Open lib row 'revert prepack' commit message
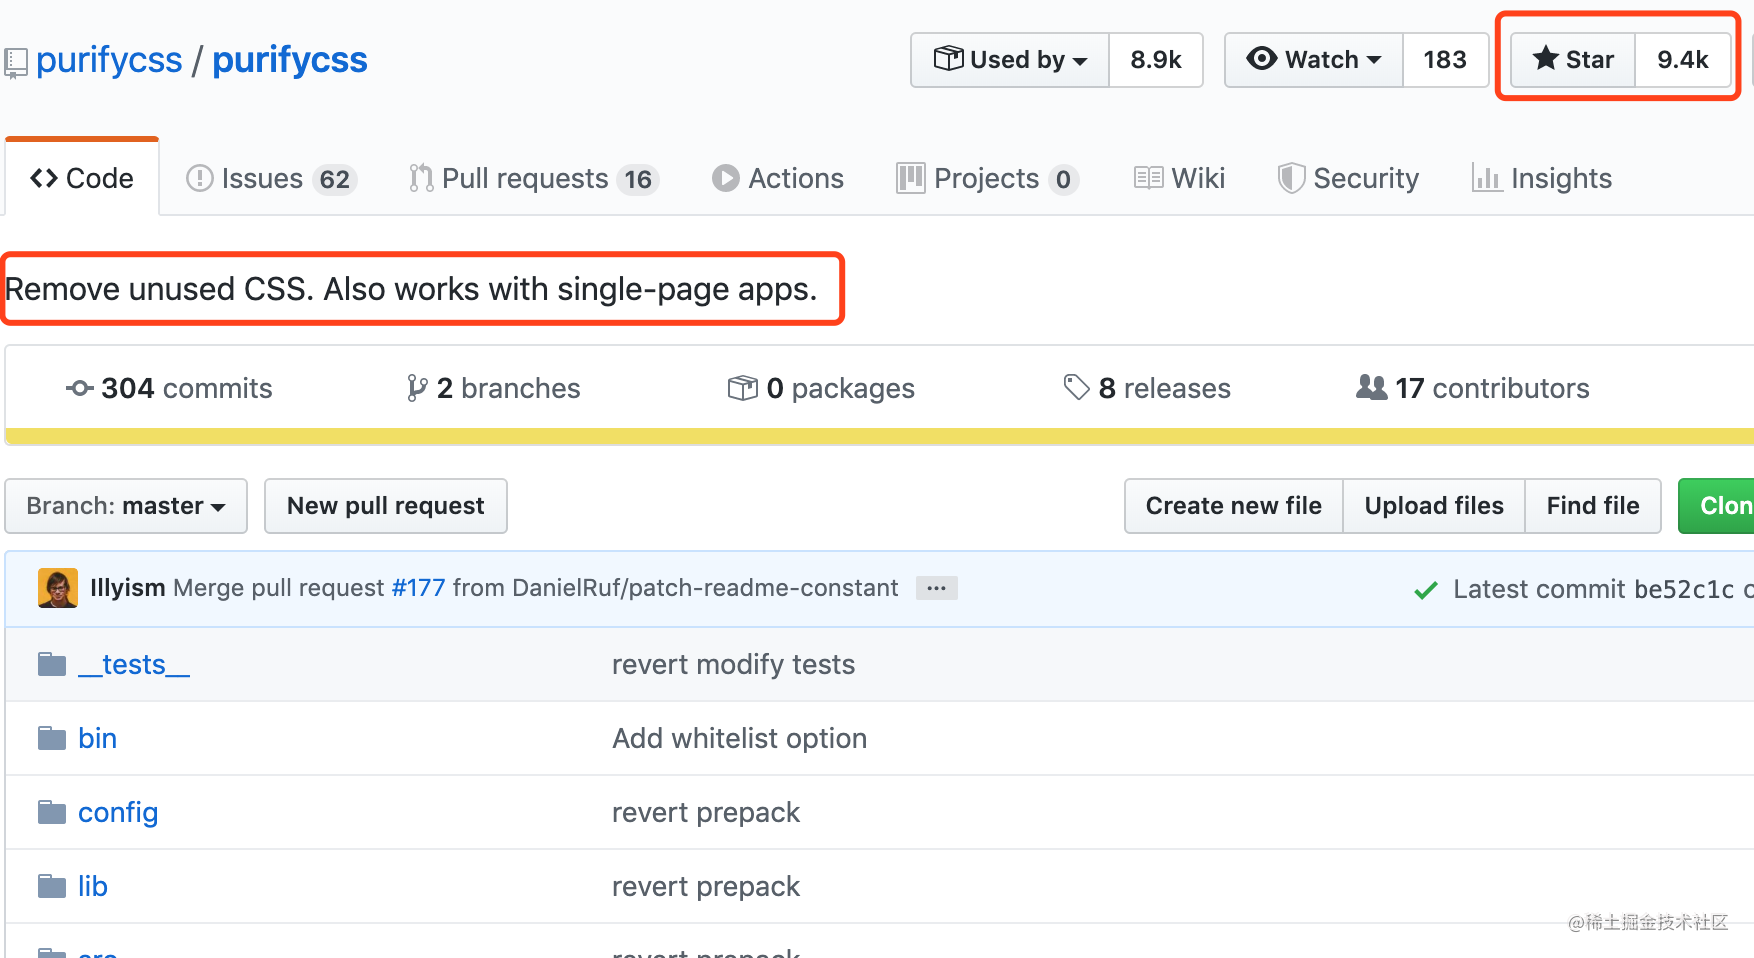This screenshot has height=958, width=1754. [x=706, y=887]
